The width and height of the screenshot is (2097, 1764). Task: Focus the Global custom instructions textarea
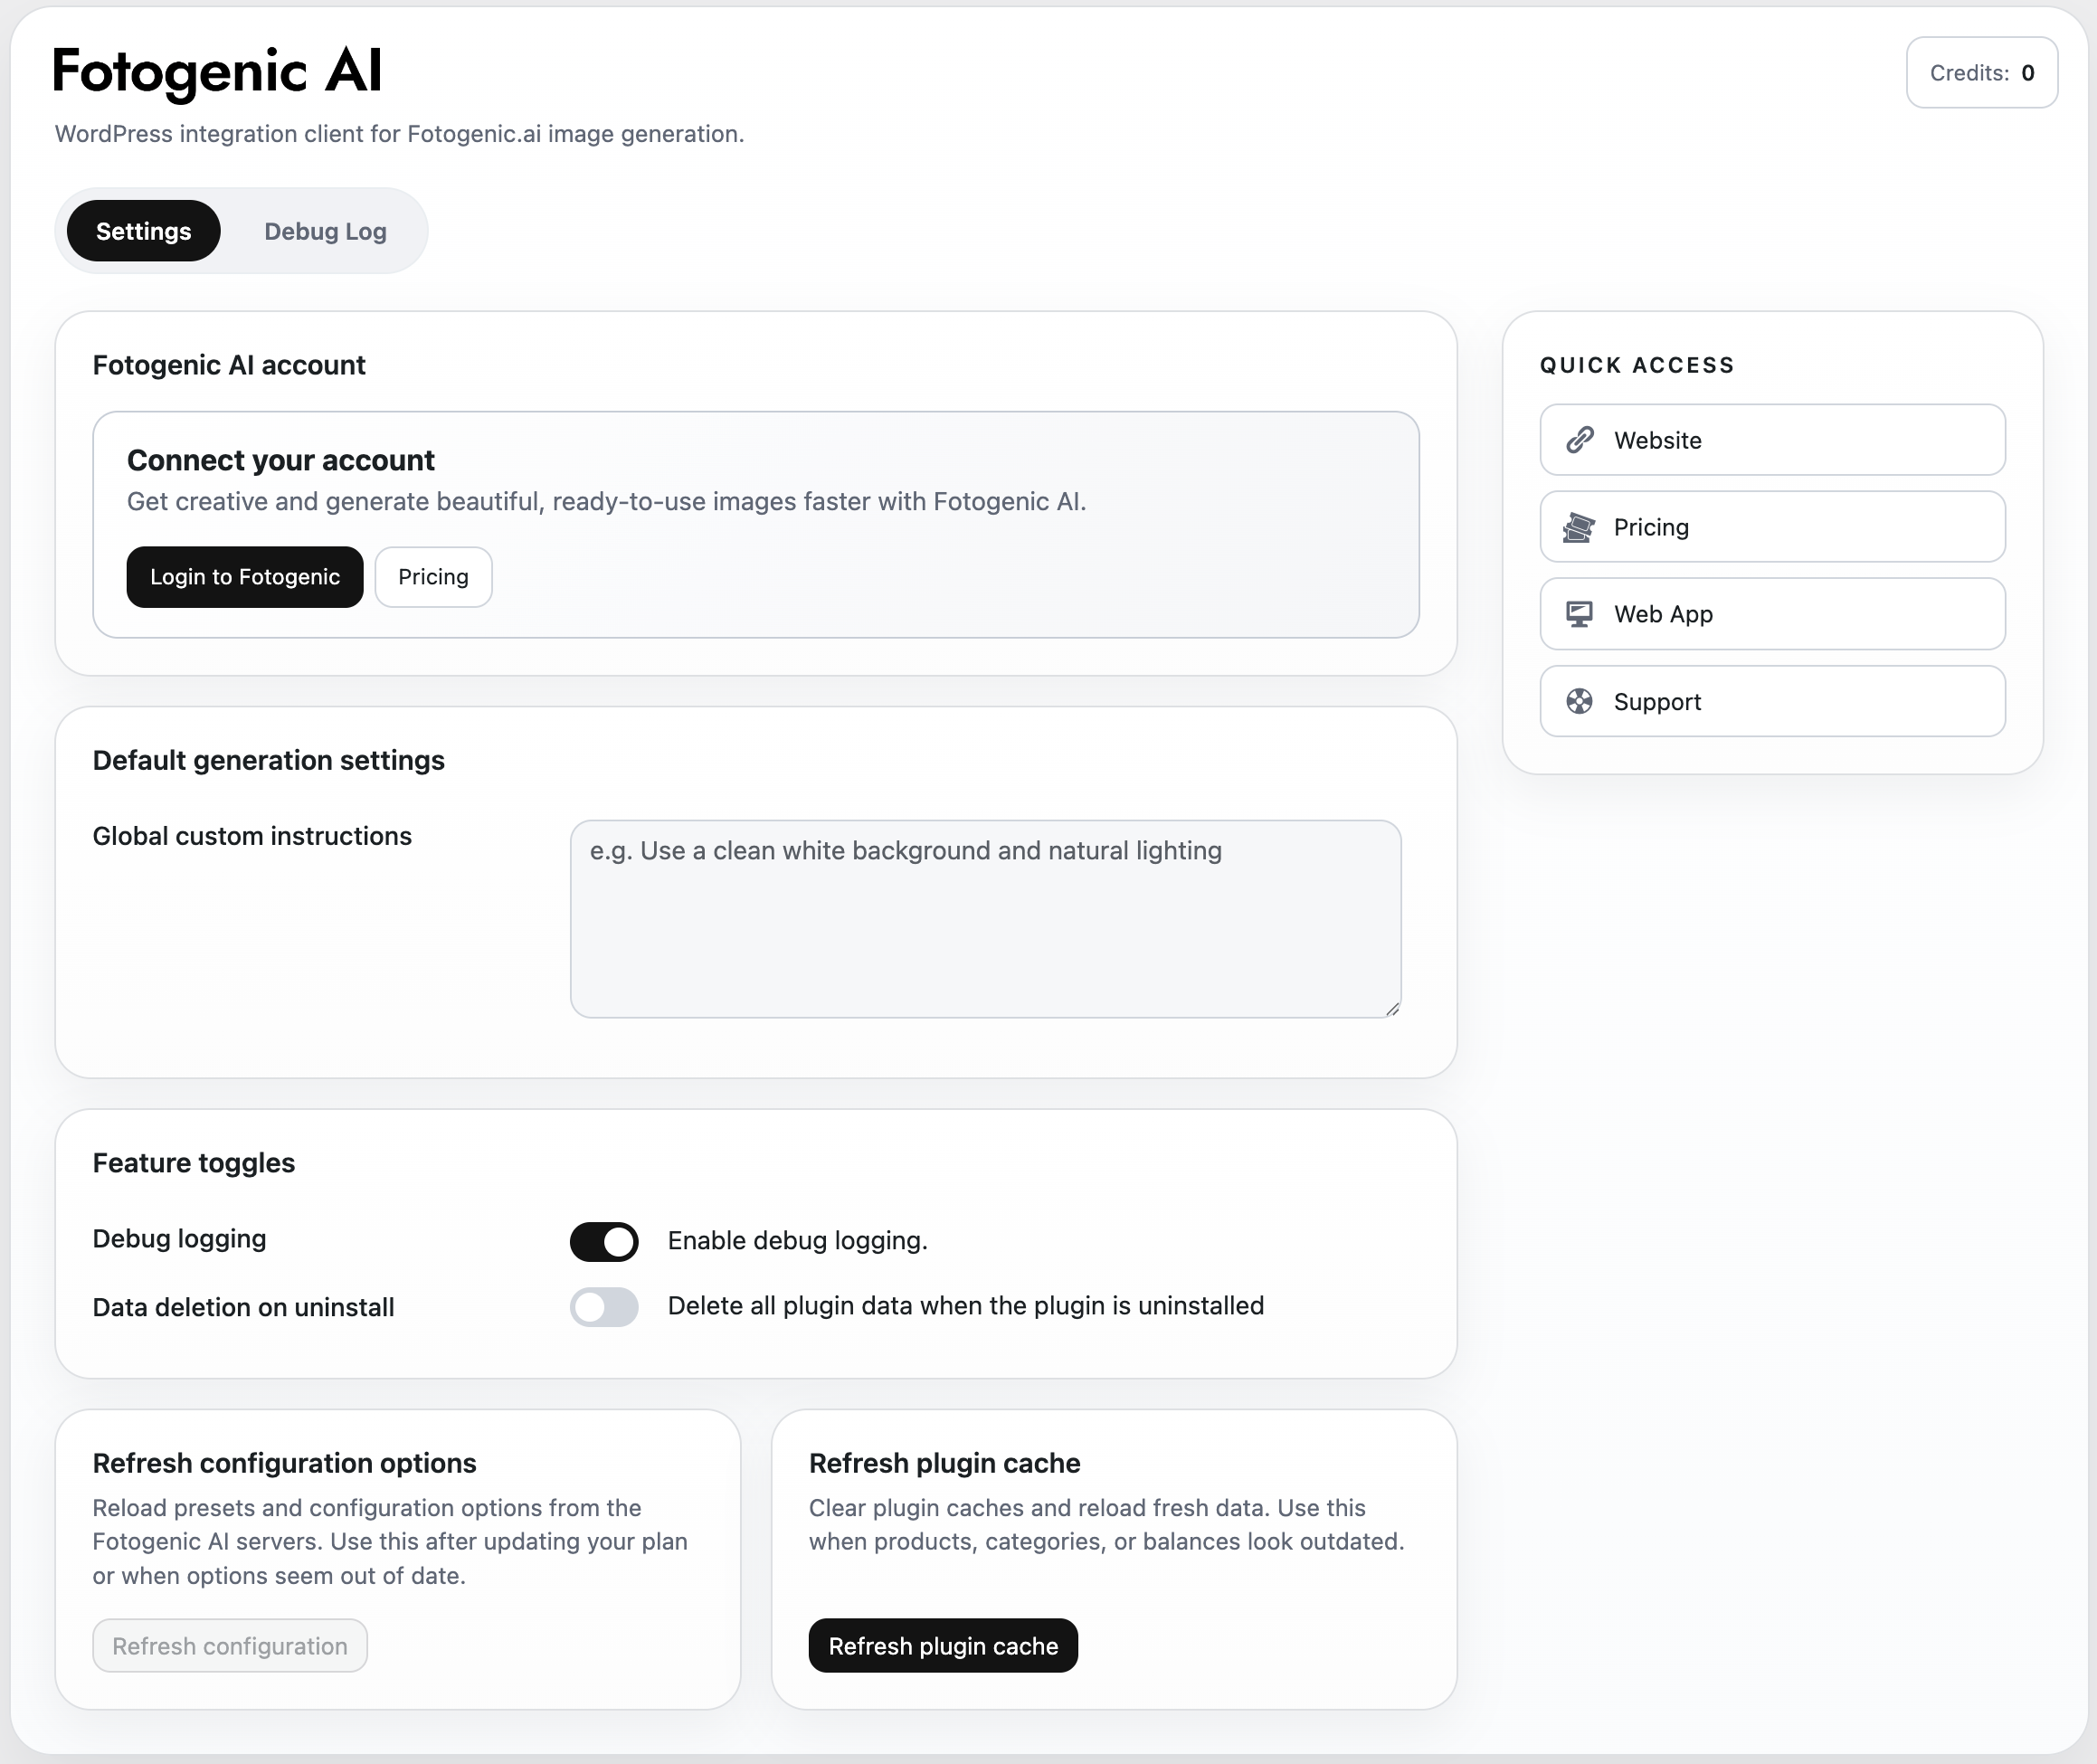point(985,919)
